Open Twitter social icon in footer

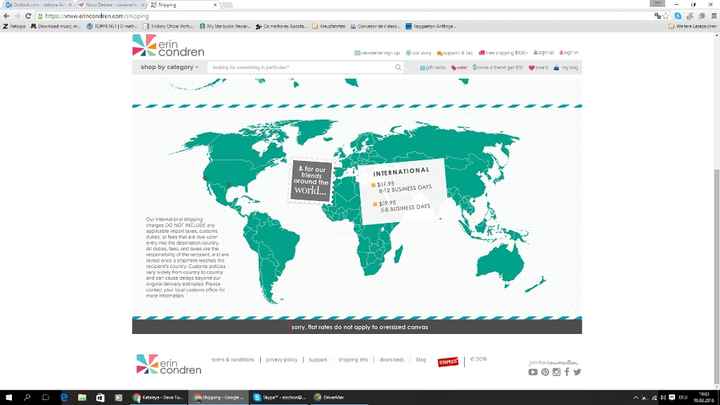[x=577, y=372]
